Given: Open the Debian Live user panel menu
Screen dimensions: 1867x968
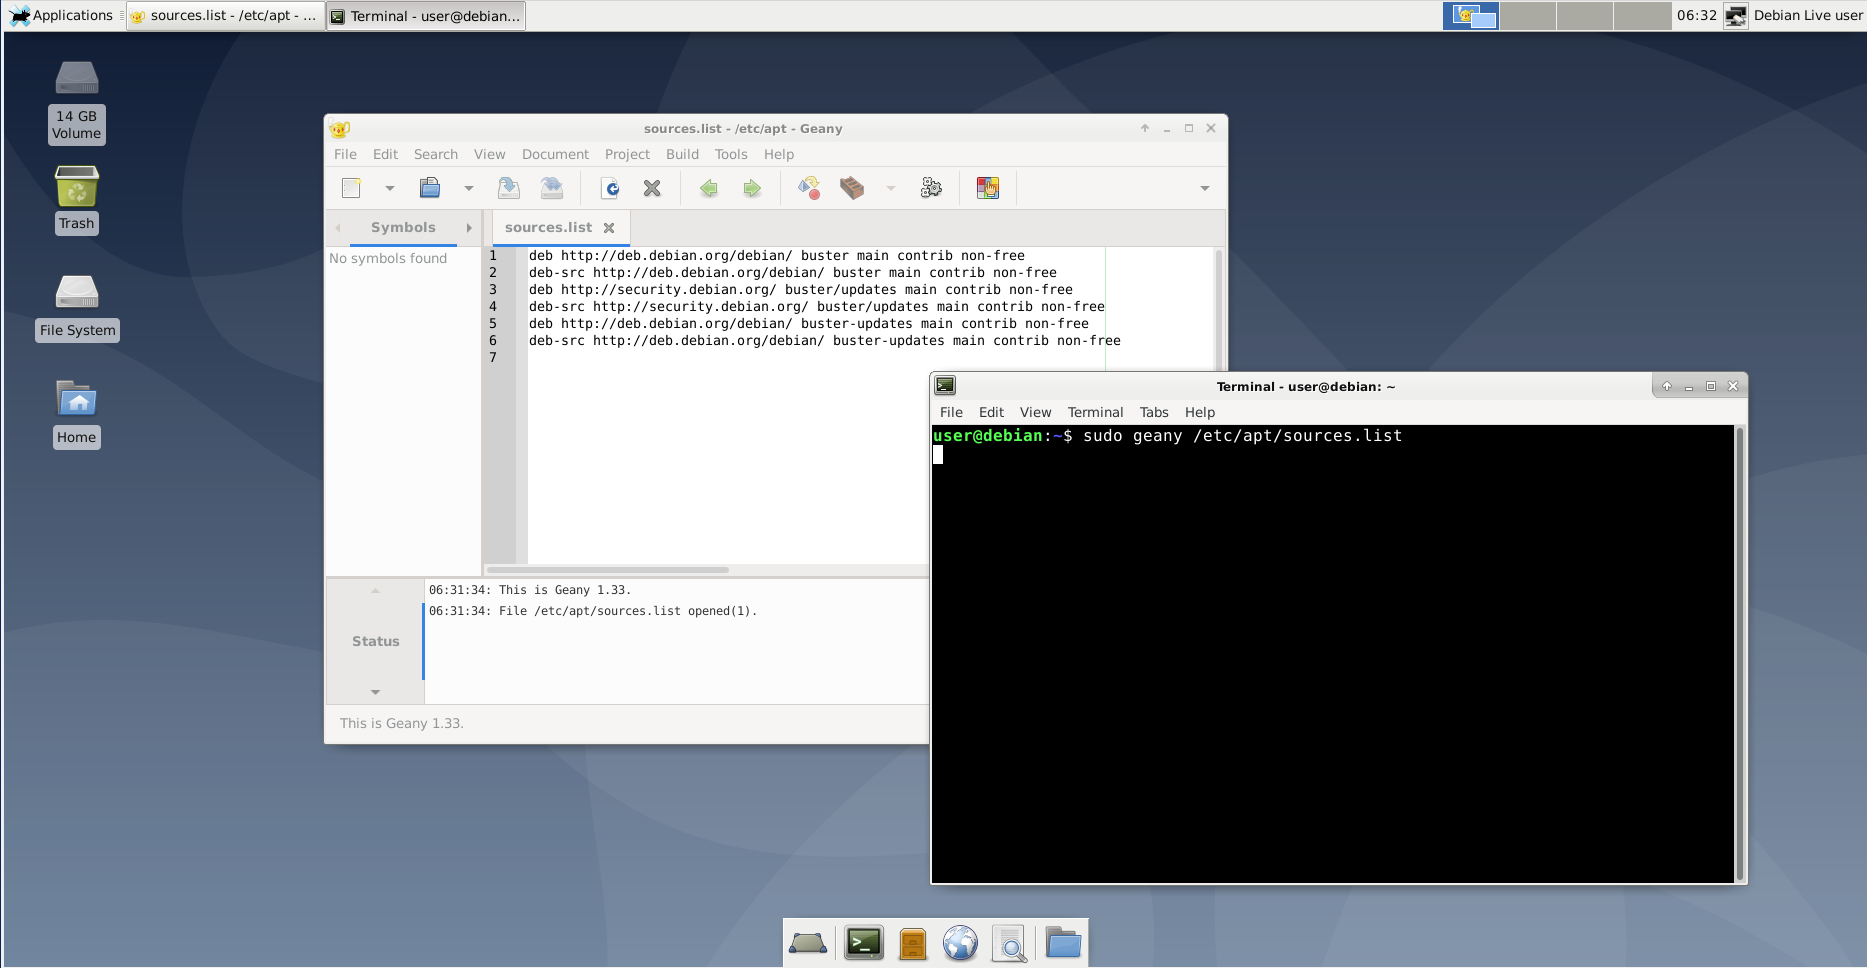Looking at the screenshot, I should (1808, 15).
